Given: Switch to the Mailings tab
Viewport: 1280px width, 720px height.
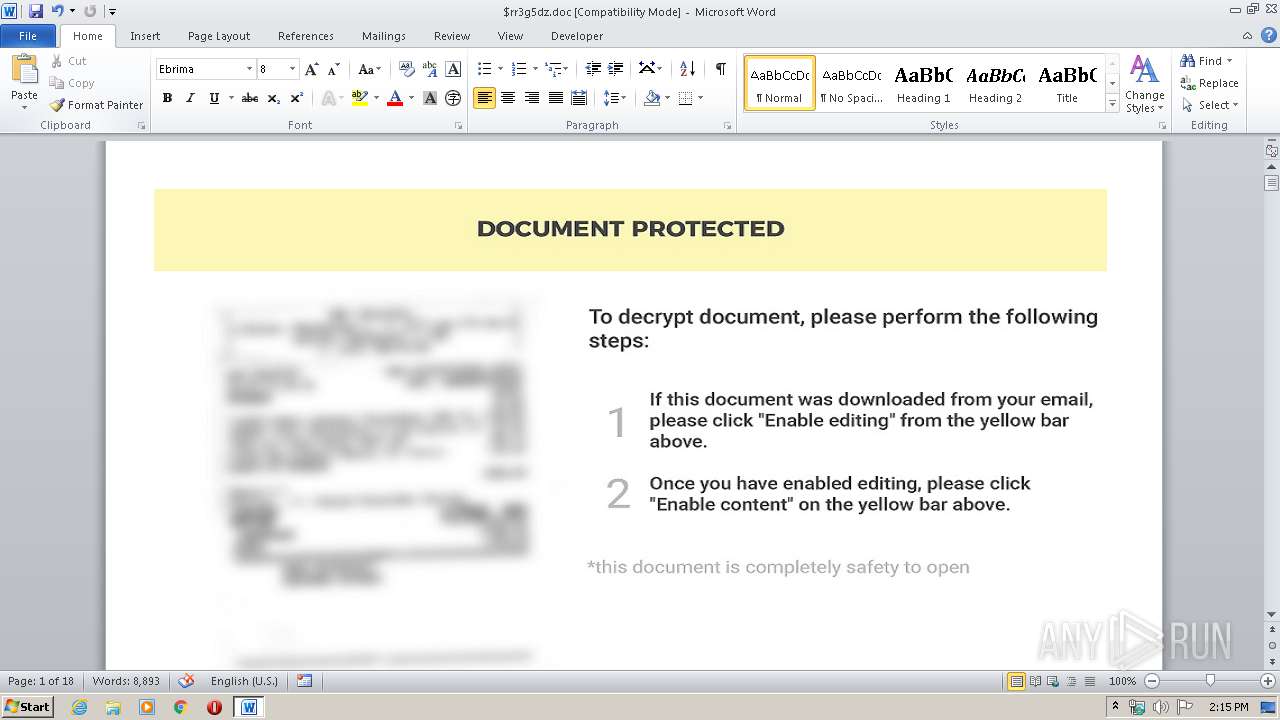Looking at the screenshot, I should 384,36.
